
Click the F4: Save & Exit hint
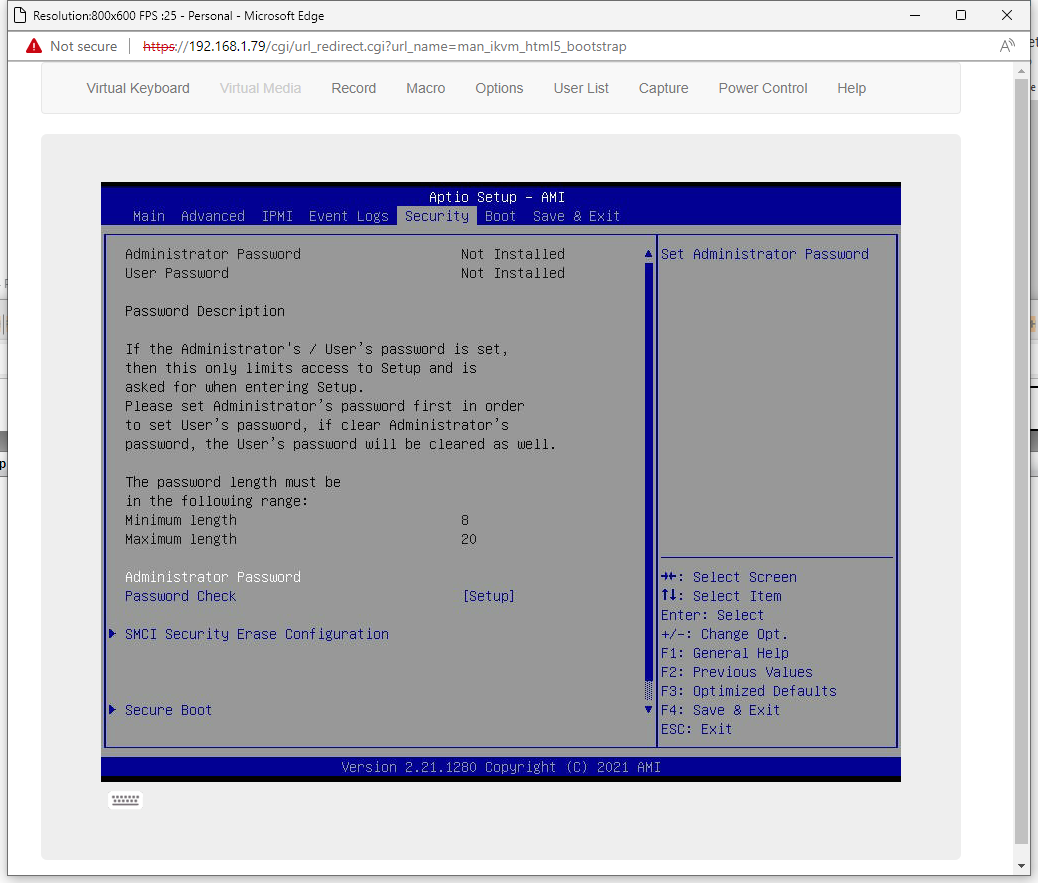click(x=720, y=710)
